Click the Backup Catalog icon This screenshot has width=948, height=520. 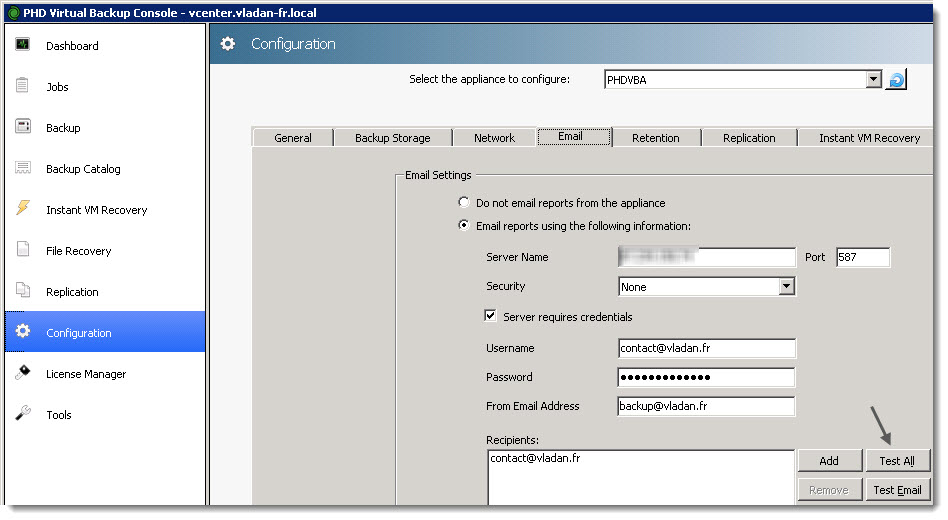(x=23, y=167)
